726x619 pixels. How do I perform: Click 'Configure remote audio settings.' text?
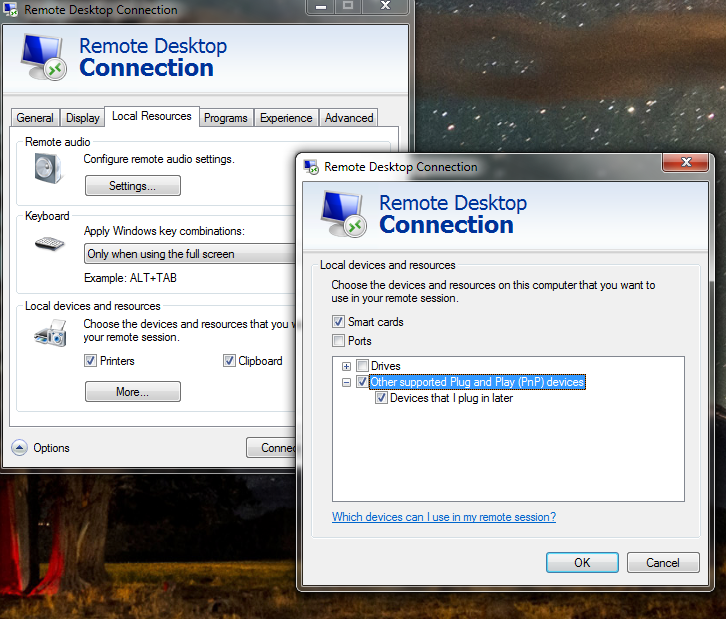pos(159,159)
